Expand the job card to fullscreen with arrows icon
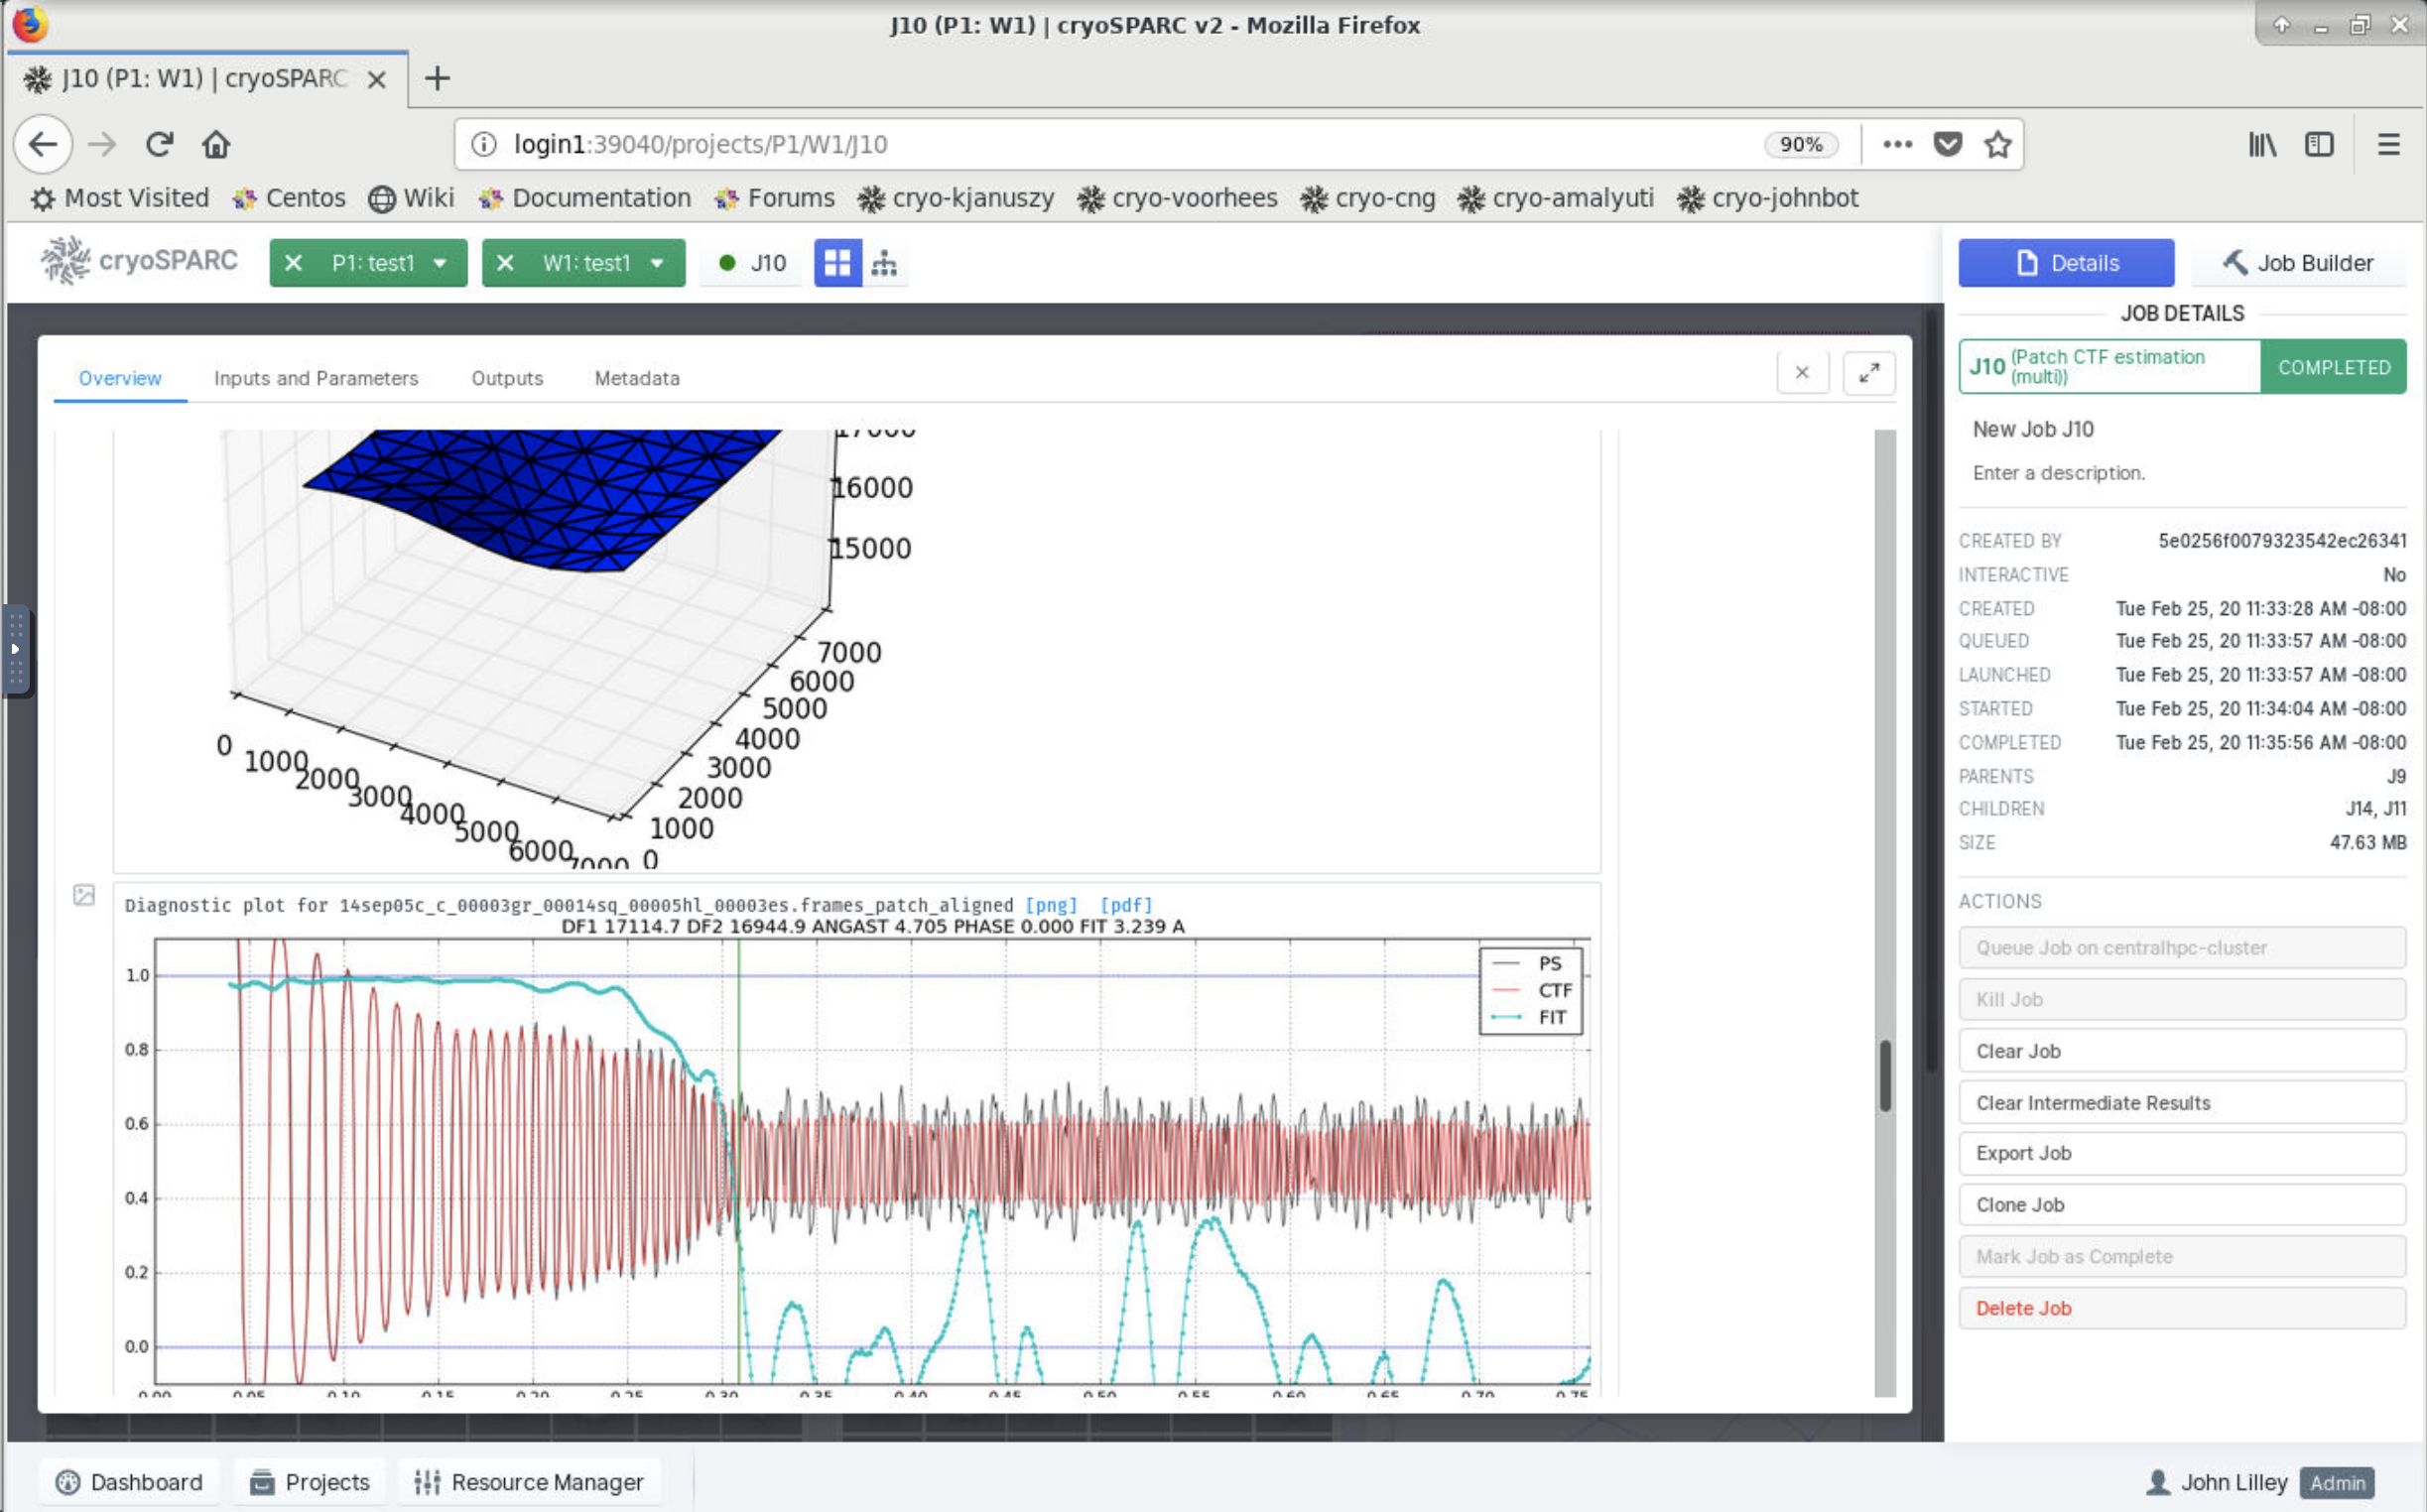 tap(1868, 372)
